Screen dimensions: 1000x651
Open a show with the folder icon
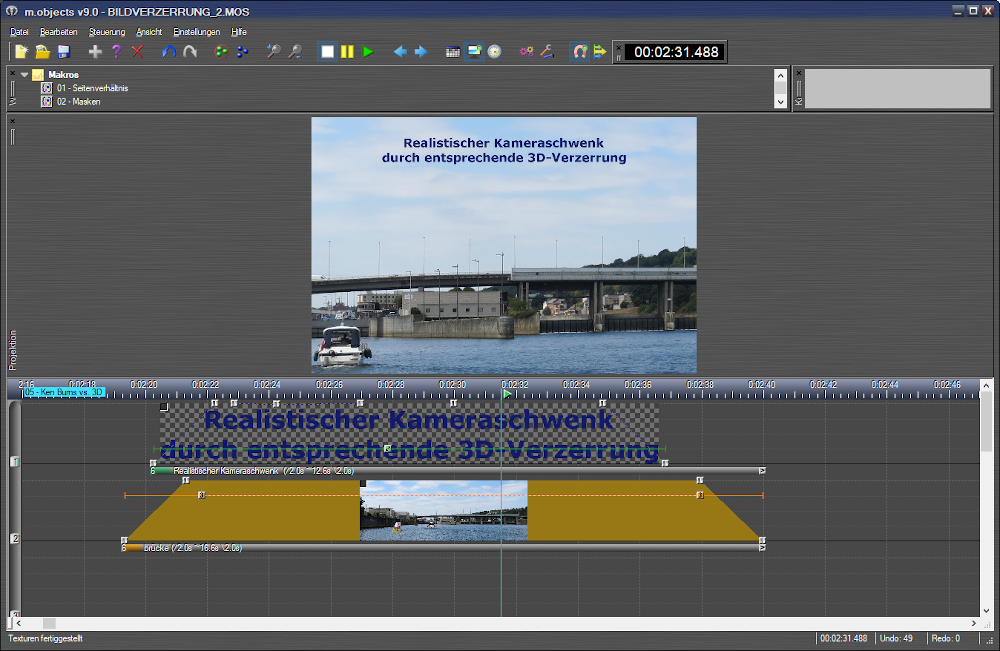(42, 51)
